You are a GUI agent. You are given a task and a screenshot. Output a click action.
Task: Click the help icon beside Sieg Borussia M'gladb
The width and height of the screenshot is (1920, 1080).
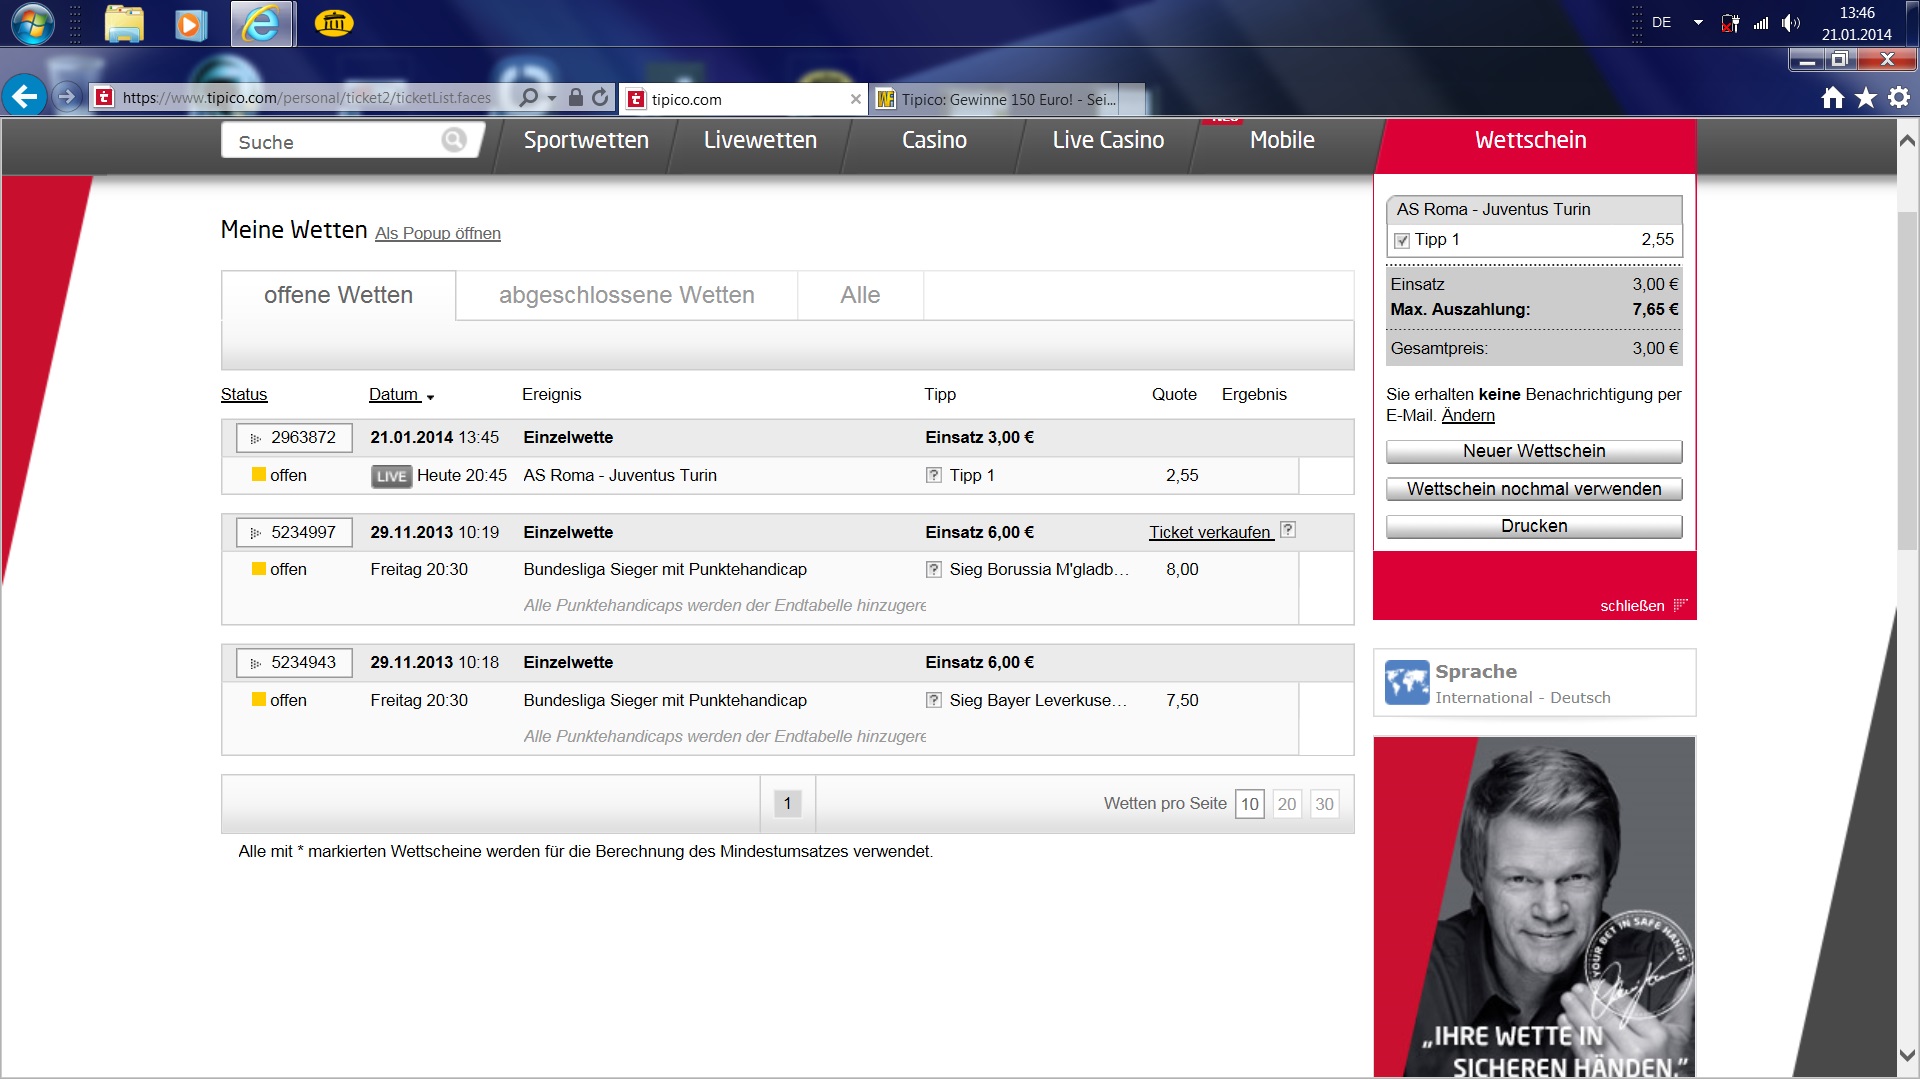click(933, 569)
